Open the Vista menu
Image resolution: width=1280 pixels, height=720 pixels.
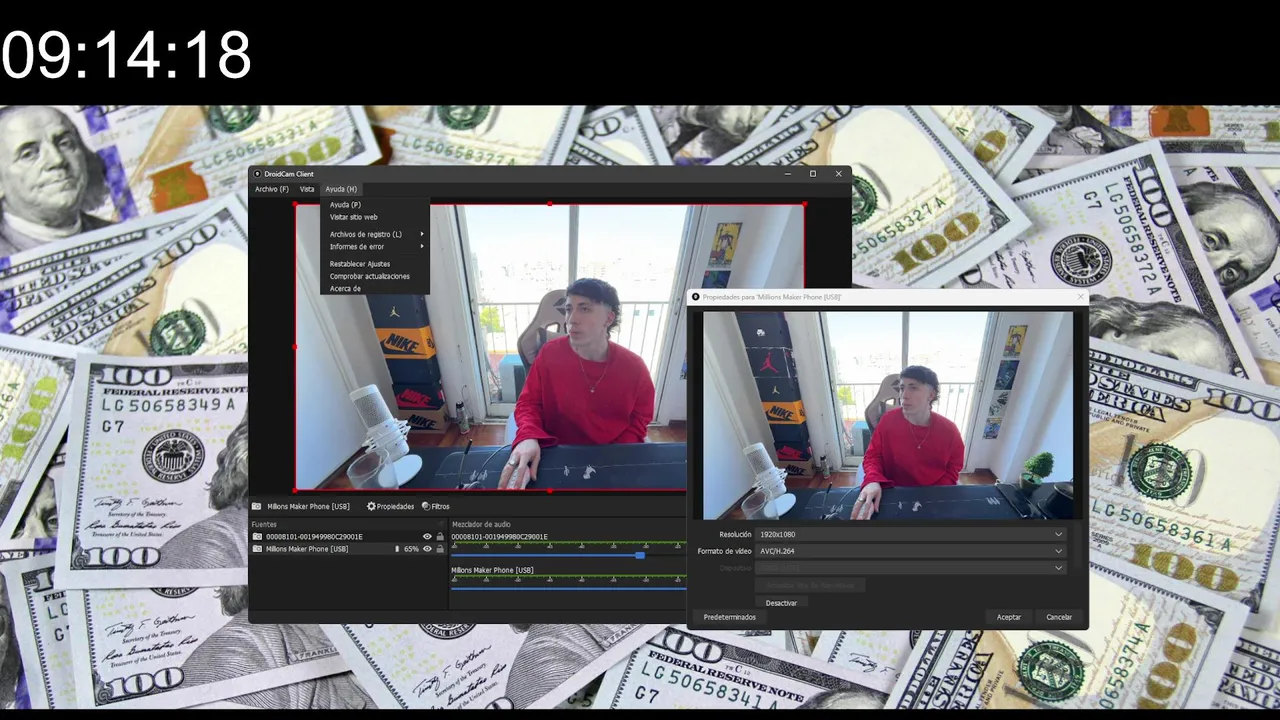307,189
